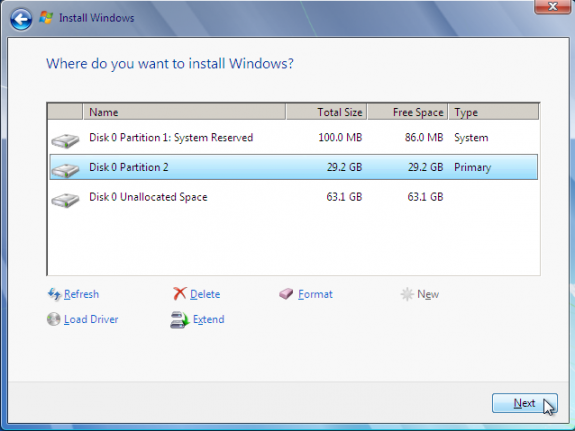Click the red X Delete icon
This screenshot has height=431, width=575.
tap(180, 294)
